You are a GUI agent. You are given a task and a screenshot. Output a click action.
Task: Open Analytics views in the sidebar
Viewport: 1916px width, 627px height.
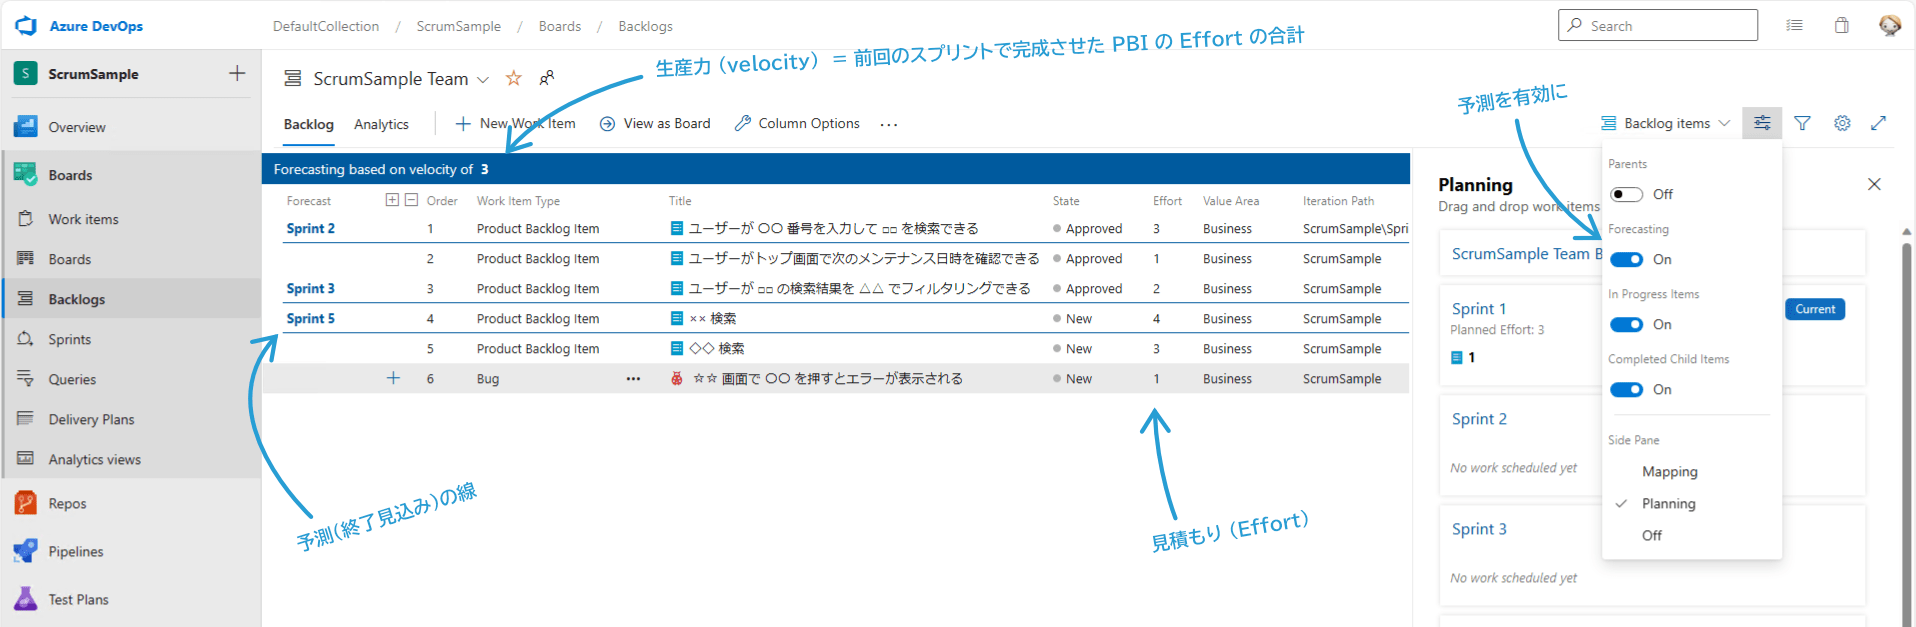tap(94, 459)
